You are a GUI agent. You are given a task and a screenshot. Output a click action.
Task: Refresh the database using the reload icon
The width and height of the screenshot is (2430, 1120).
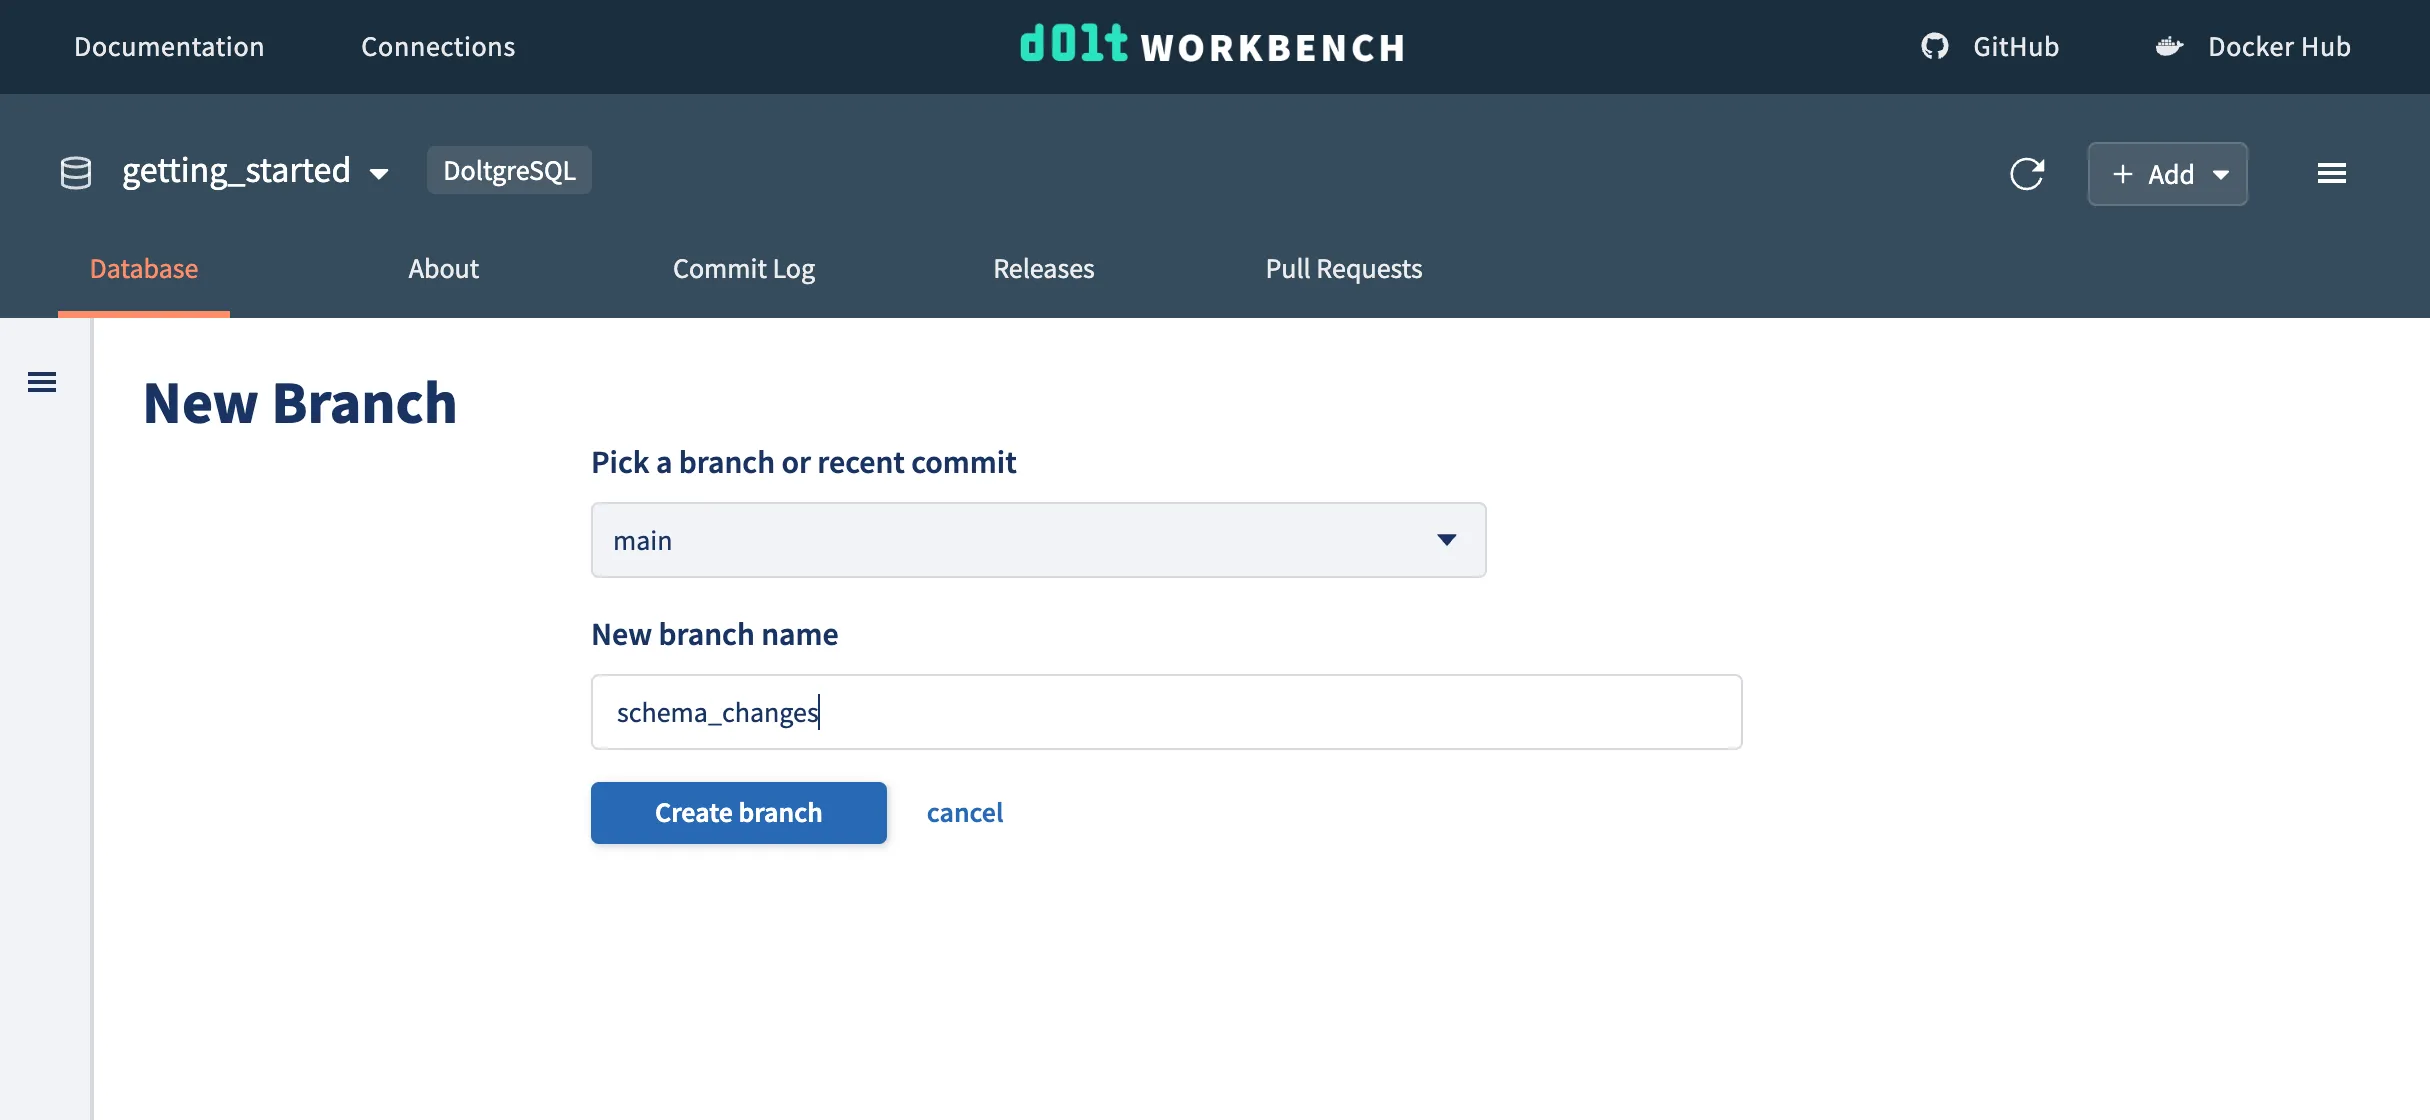pyautogui.click(x=2028, y=174)
